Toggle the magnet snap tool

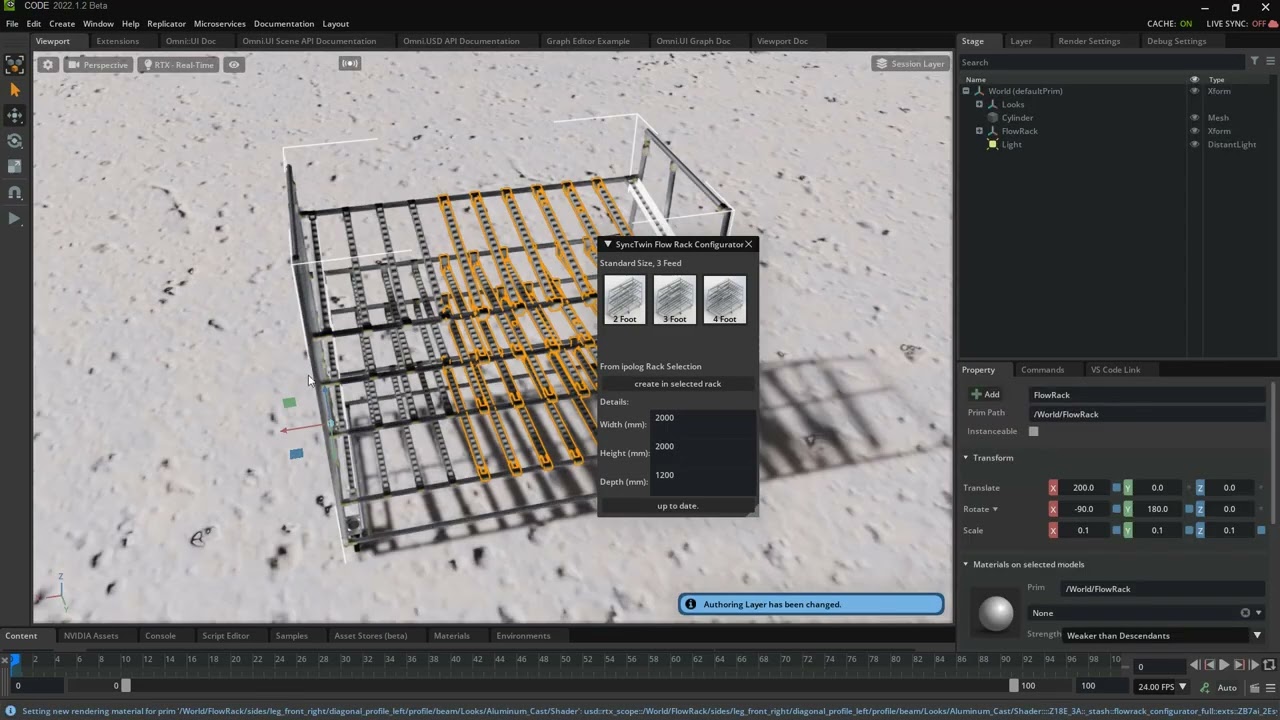point(15,192)
